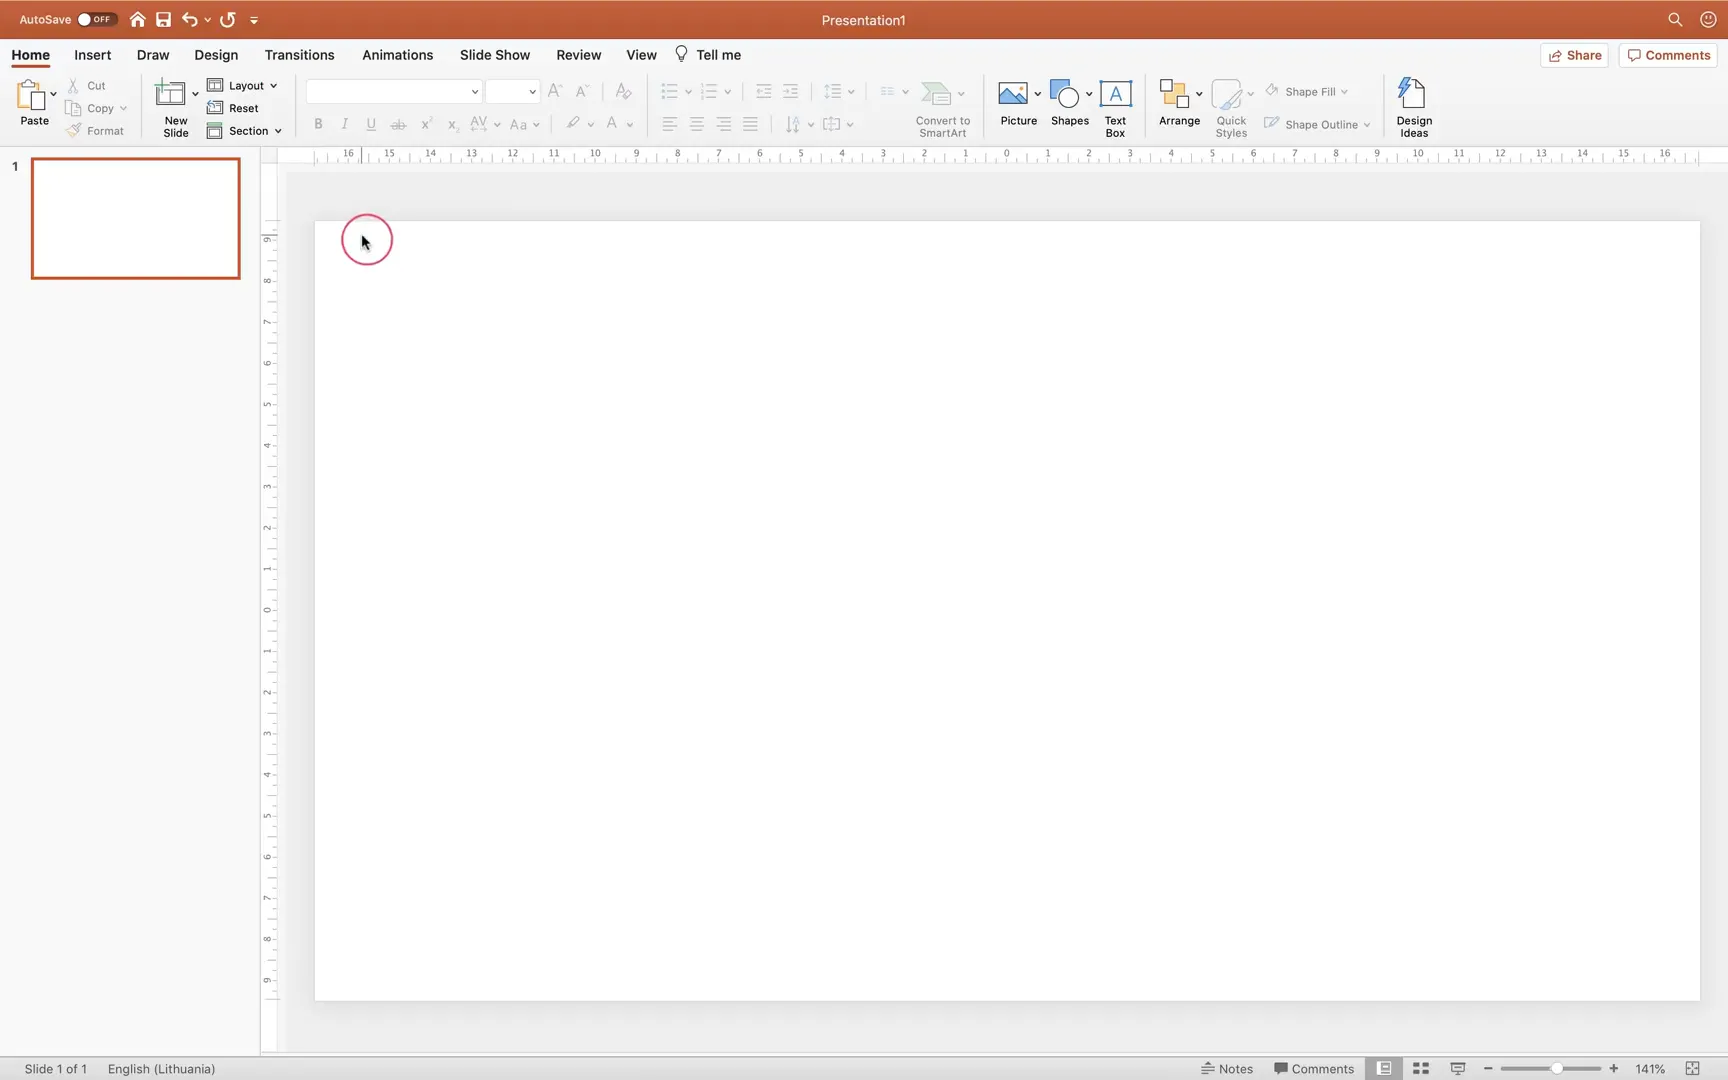The height and width of the screenshot is (1080, 1728).
Task: Open the Shape Fill dropdown
Action: [1307, 91]
